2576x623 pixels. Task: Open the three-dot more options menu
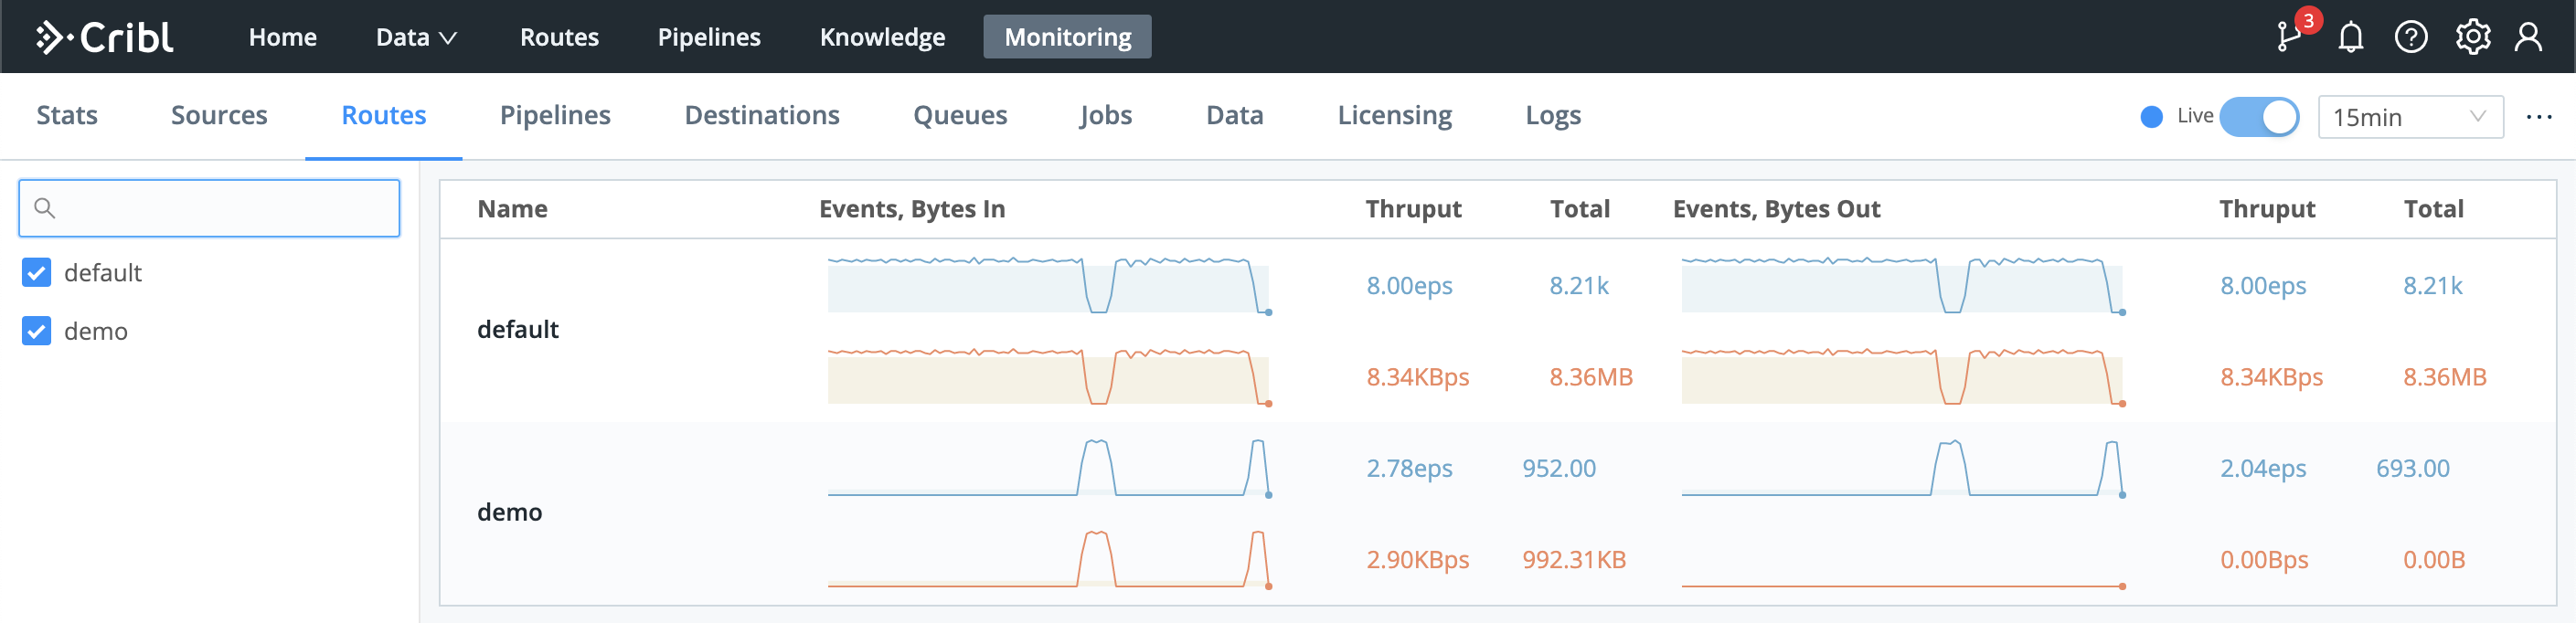pos(2539,117)
